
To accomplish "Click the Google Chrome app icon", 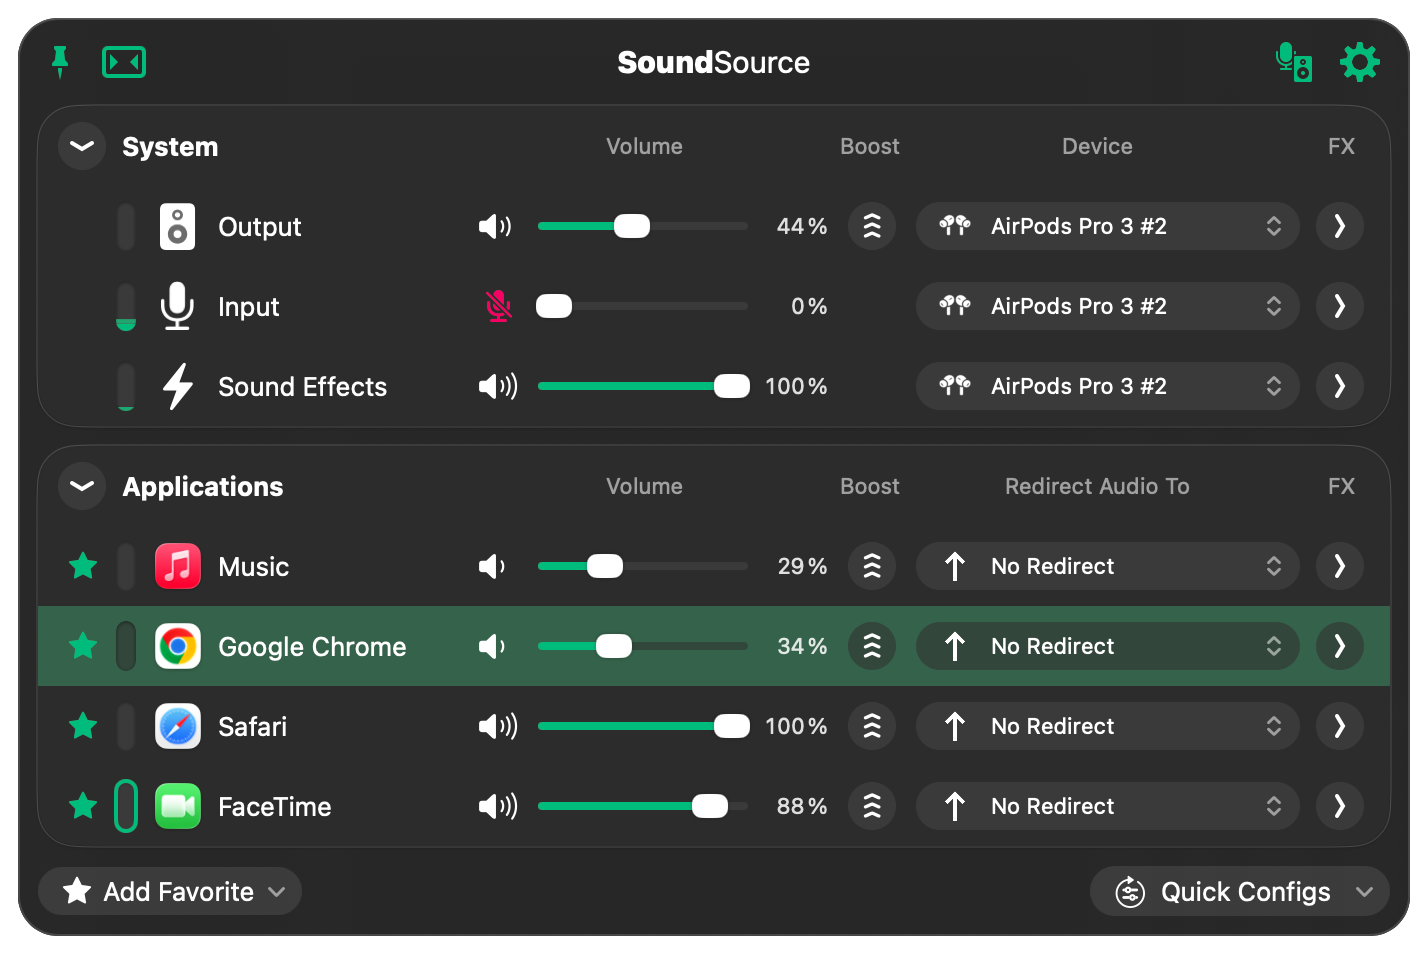I will [x=178, y=646].
